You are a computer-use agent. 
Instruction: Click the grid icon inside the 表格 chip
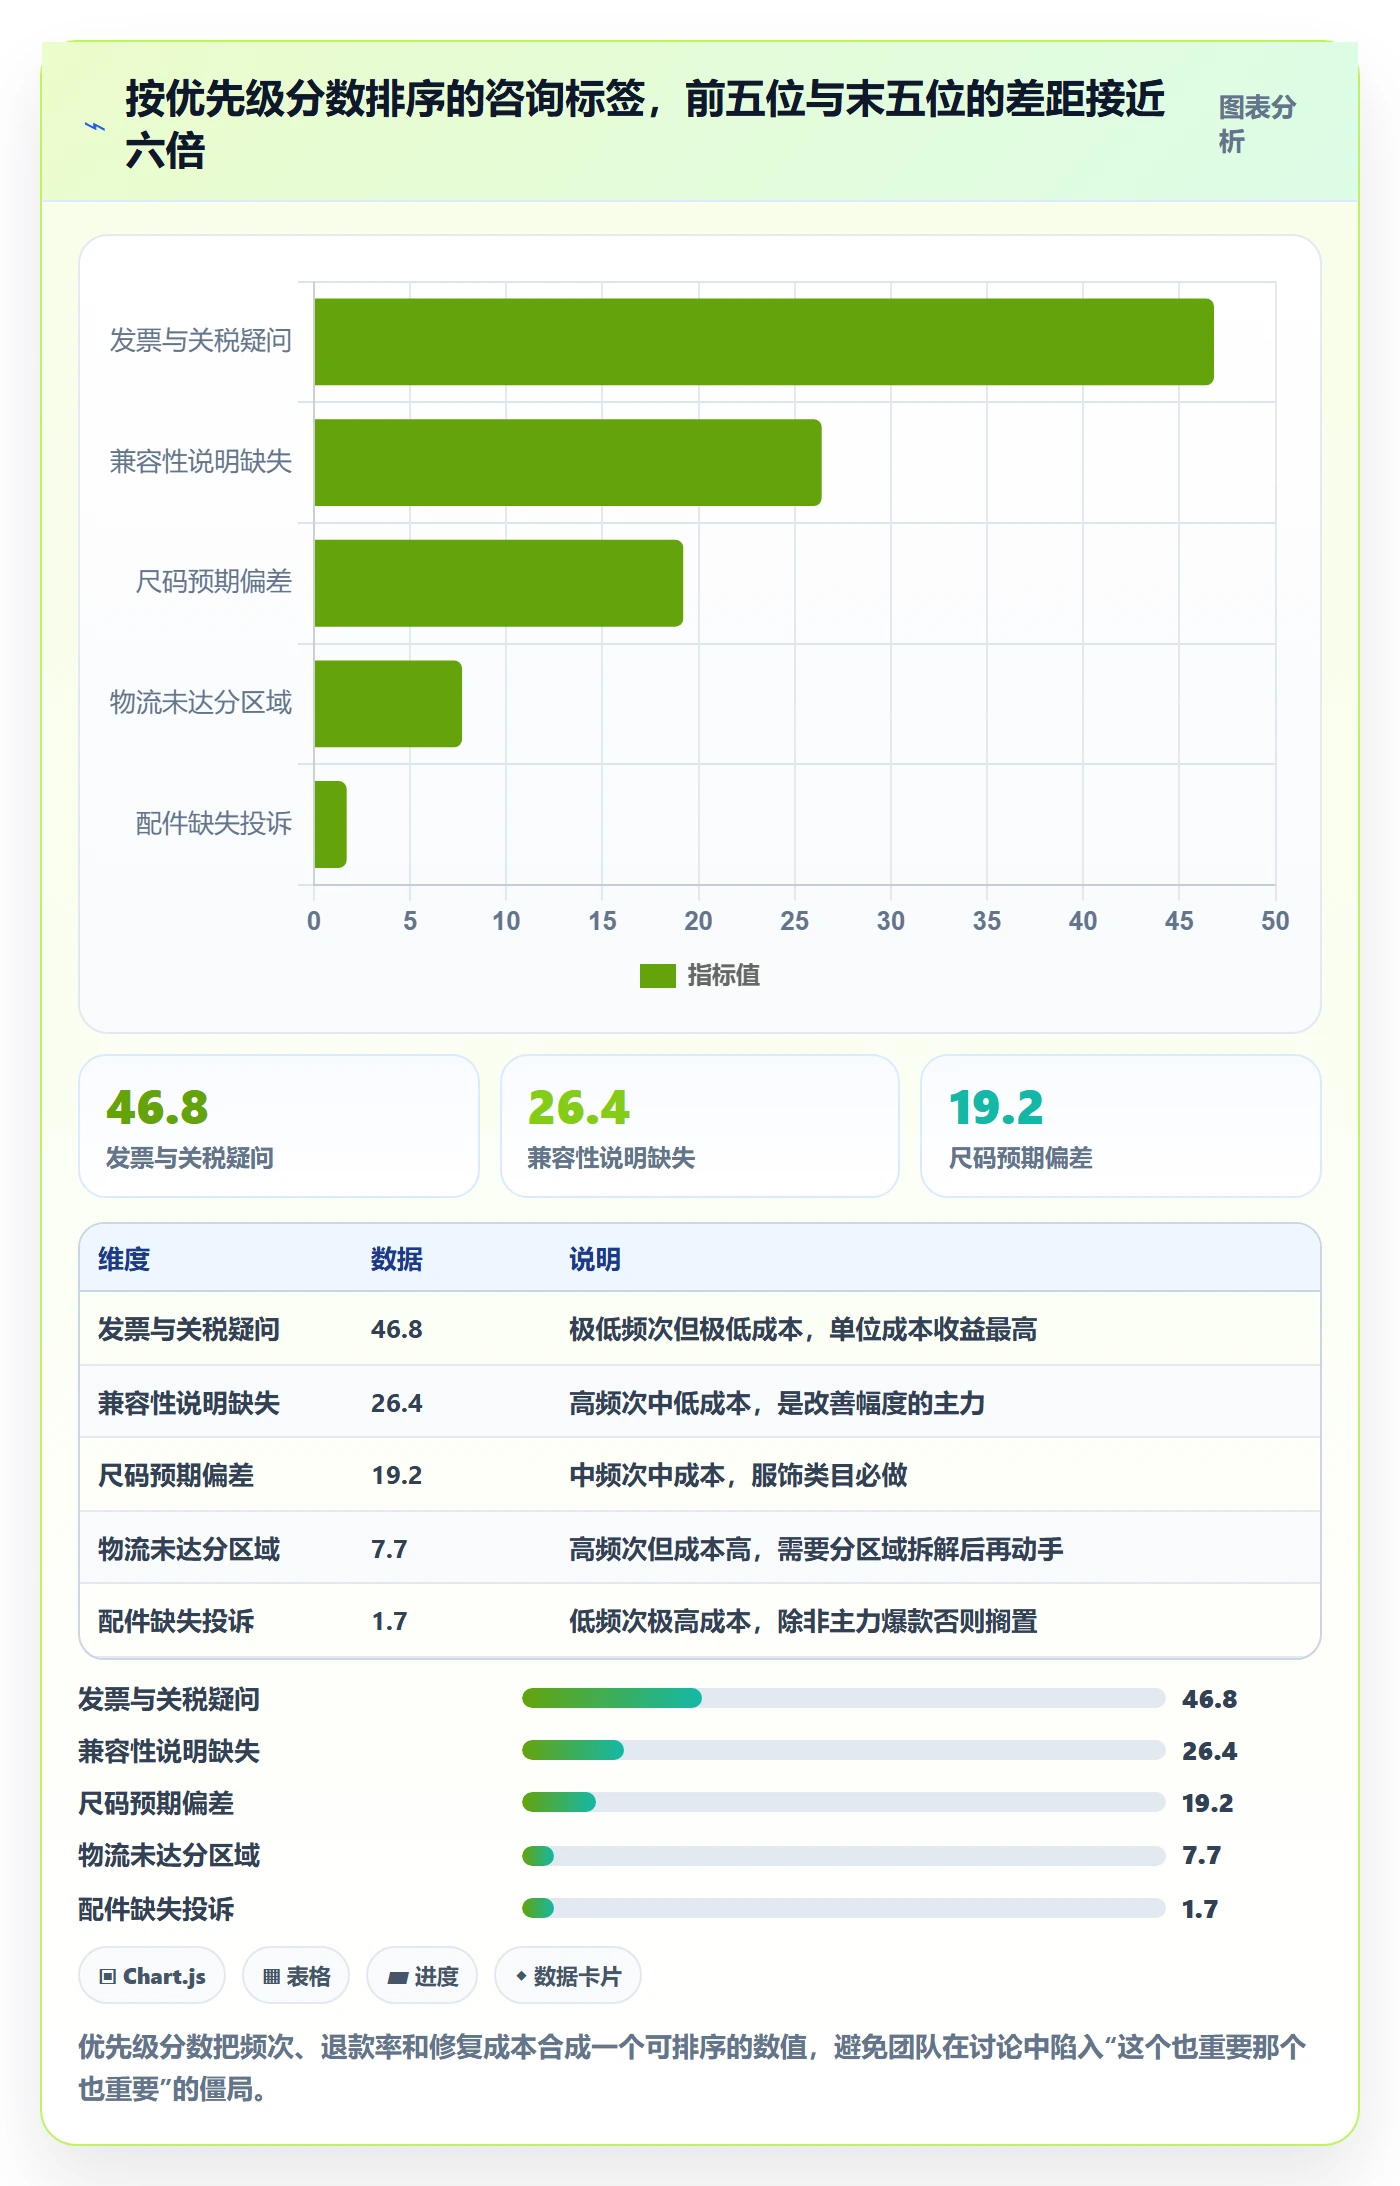[x=271, y=1976]
